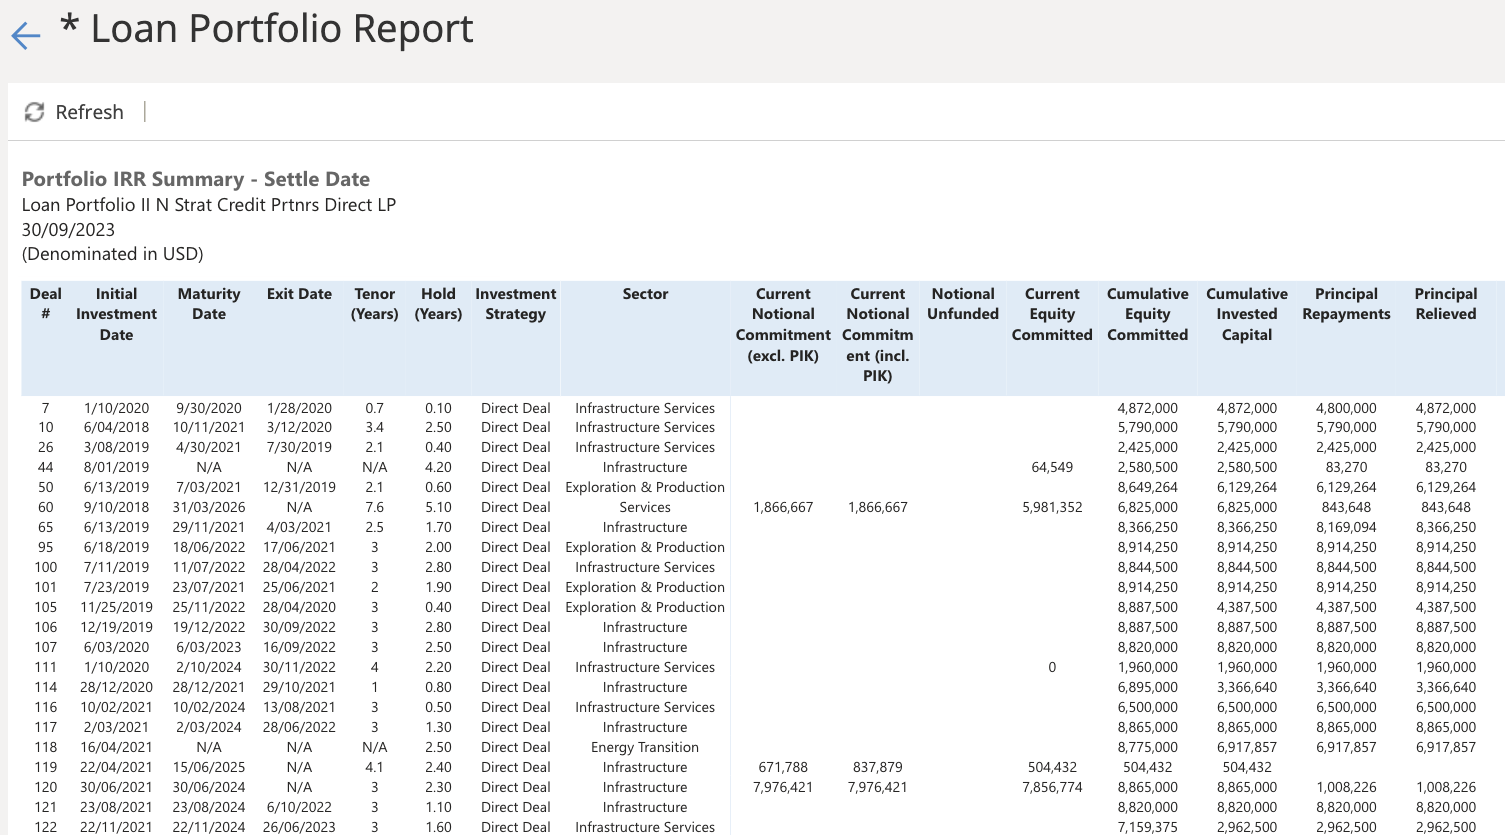The image size is (1505, 835).
Task: Select deal number 60 cell
Action: pos(45,507)
